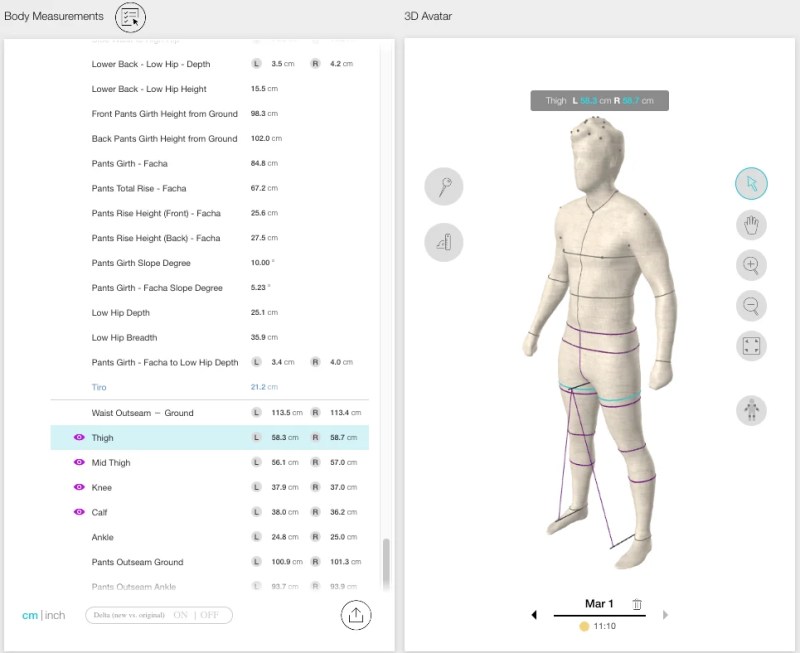Select the Tiro measurement row
The image size is (800, 653).
coord(209,387)
